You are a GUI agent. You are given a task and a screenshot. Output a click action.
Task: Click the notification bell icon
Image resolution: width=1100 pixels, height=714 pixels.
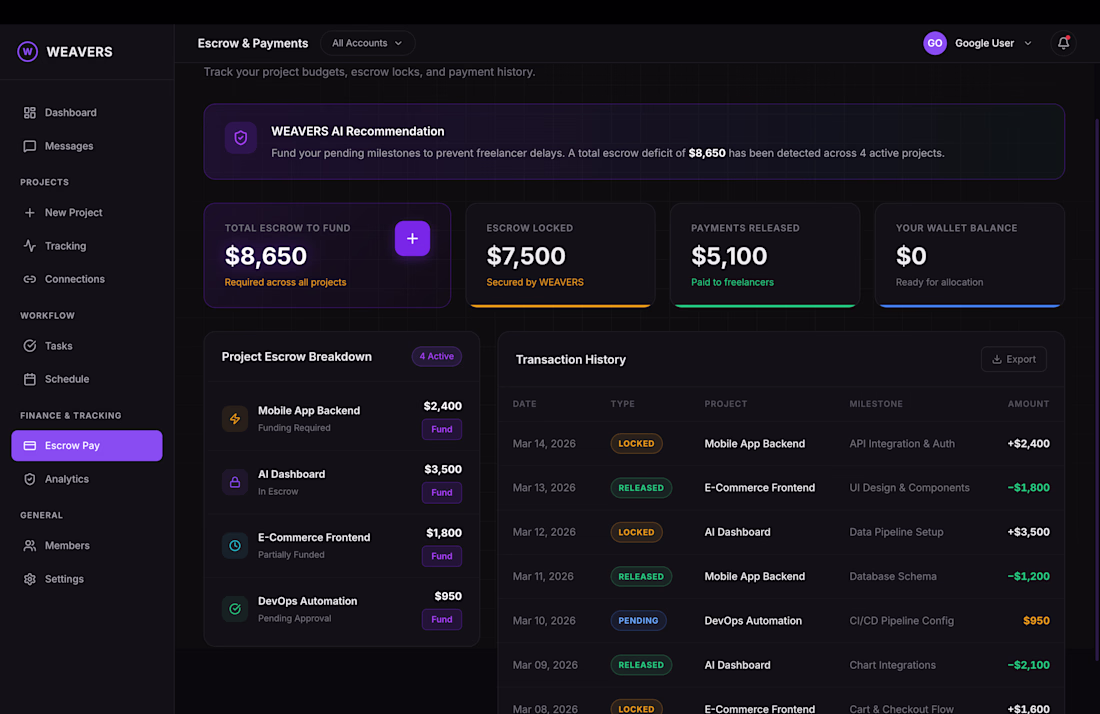click(x=1063, y=43)
